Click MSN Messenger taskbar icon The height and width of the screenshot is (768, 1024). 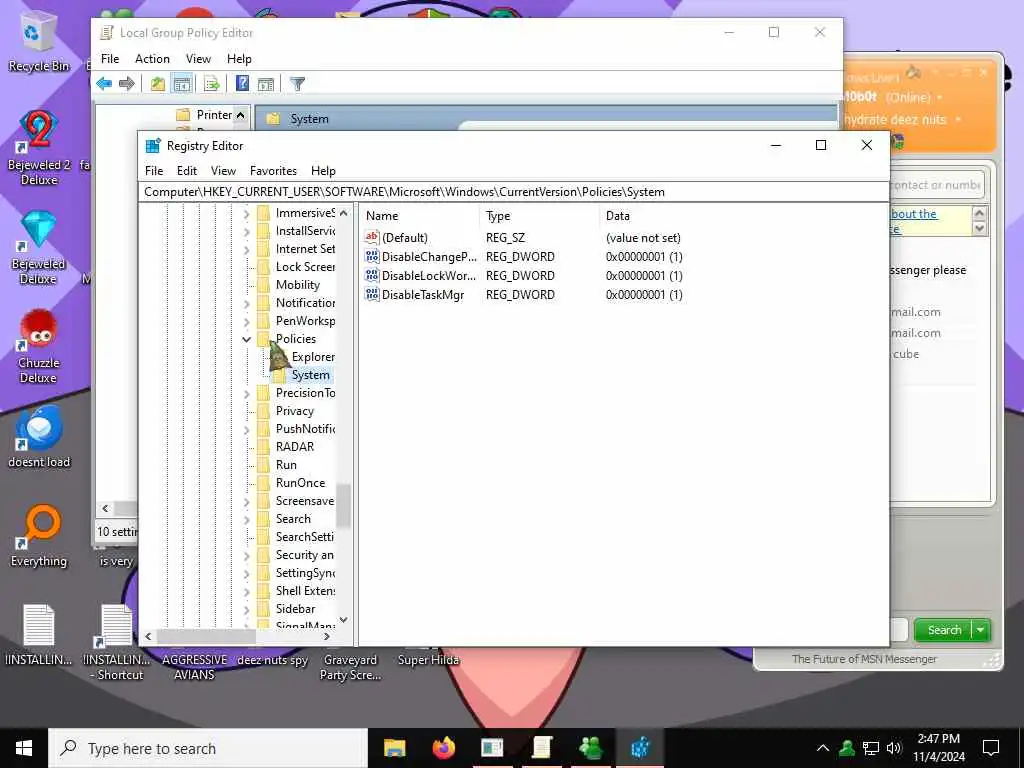click(x=591, y=747)
